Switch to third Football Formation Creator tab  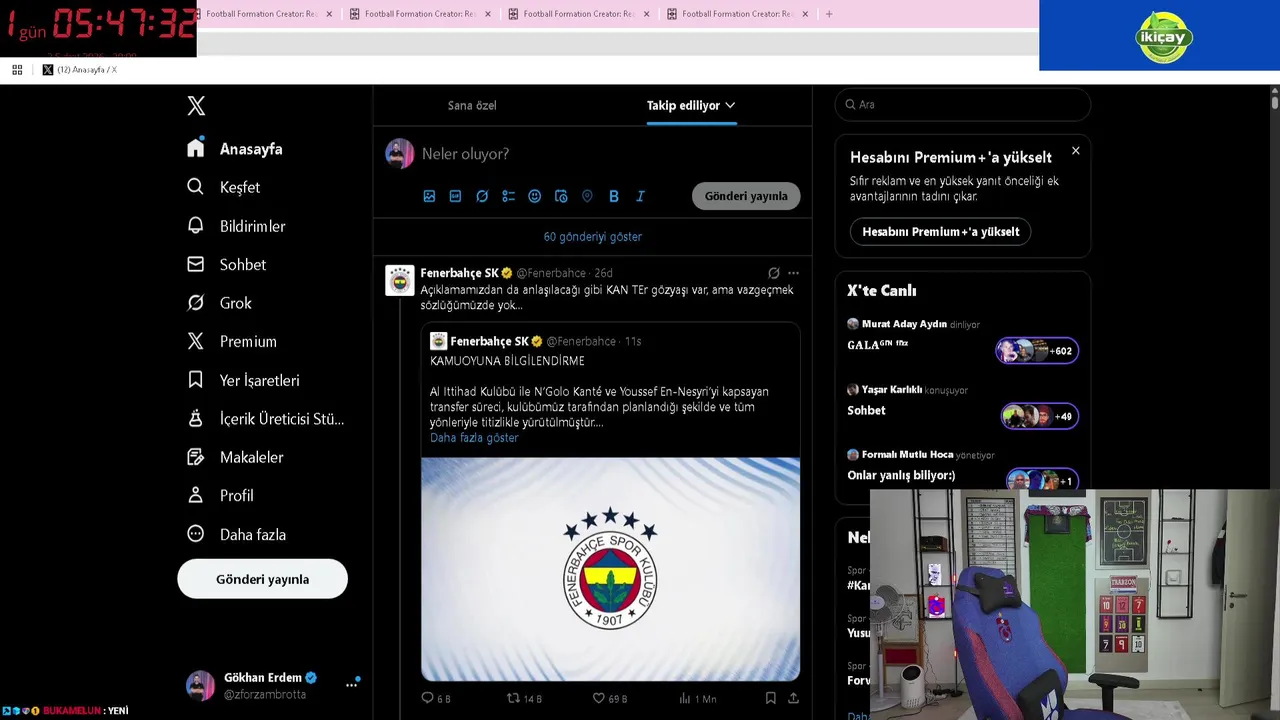[x=579, y=14]
